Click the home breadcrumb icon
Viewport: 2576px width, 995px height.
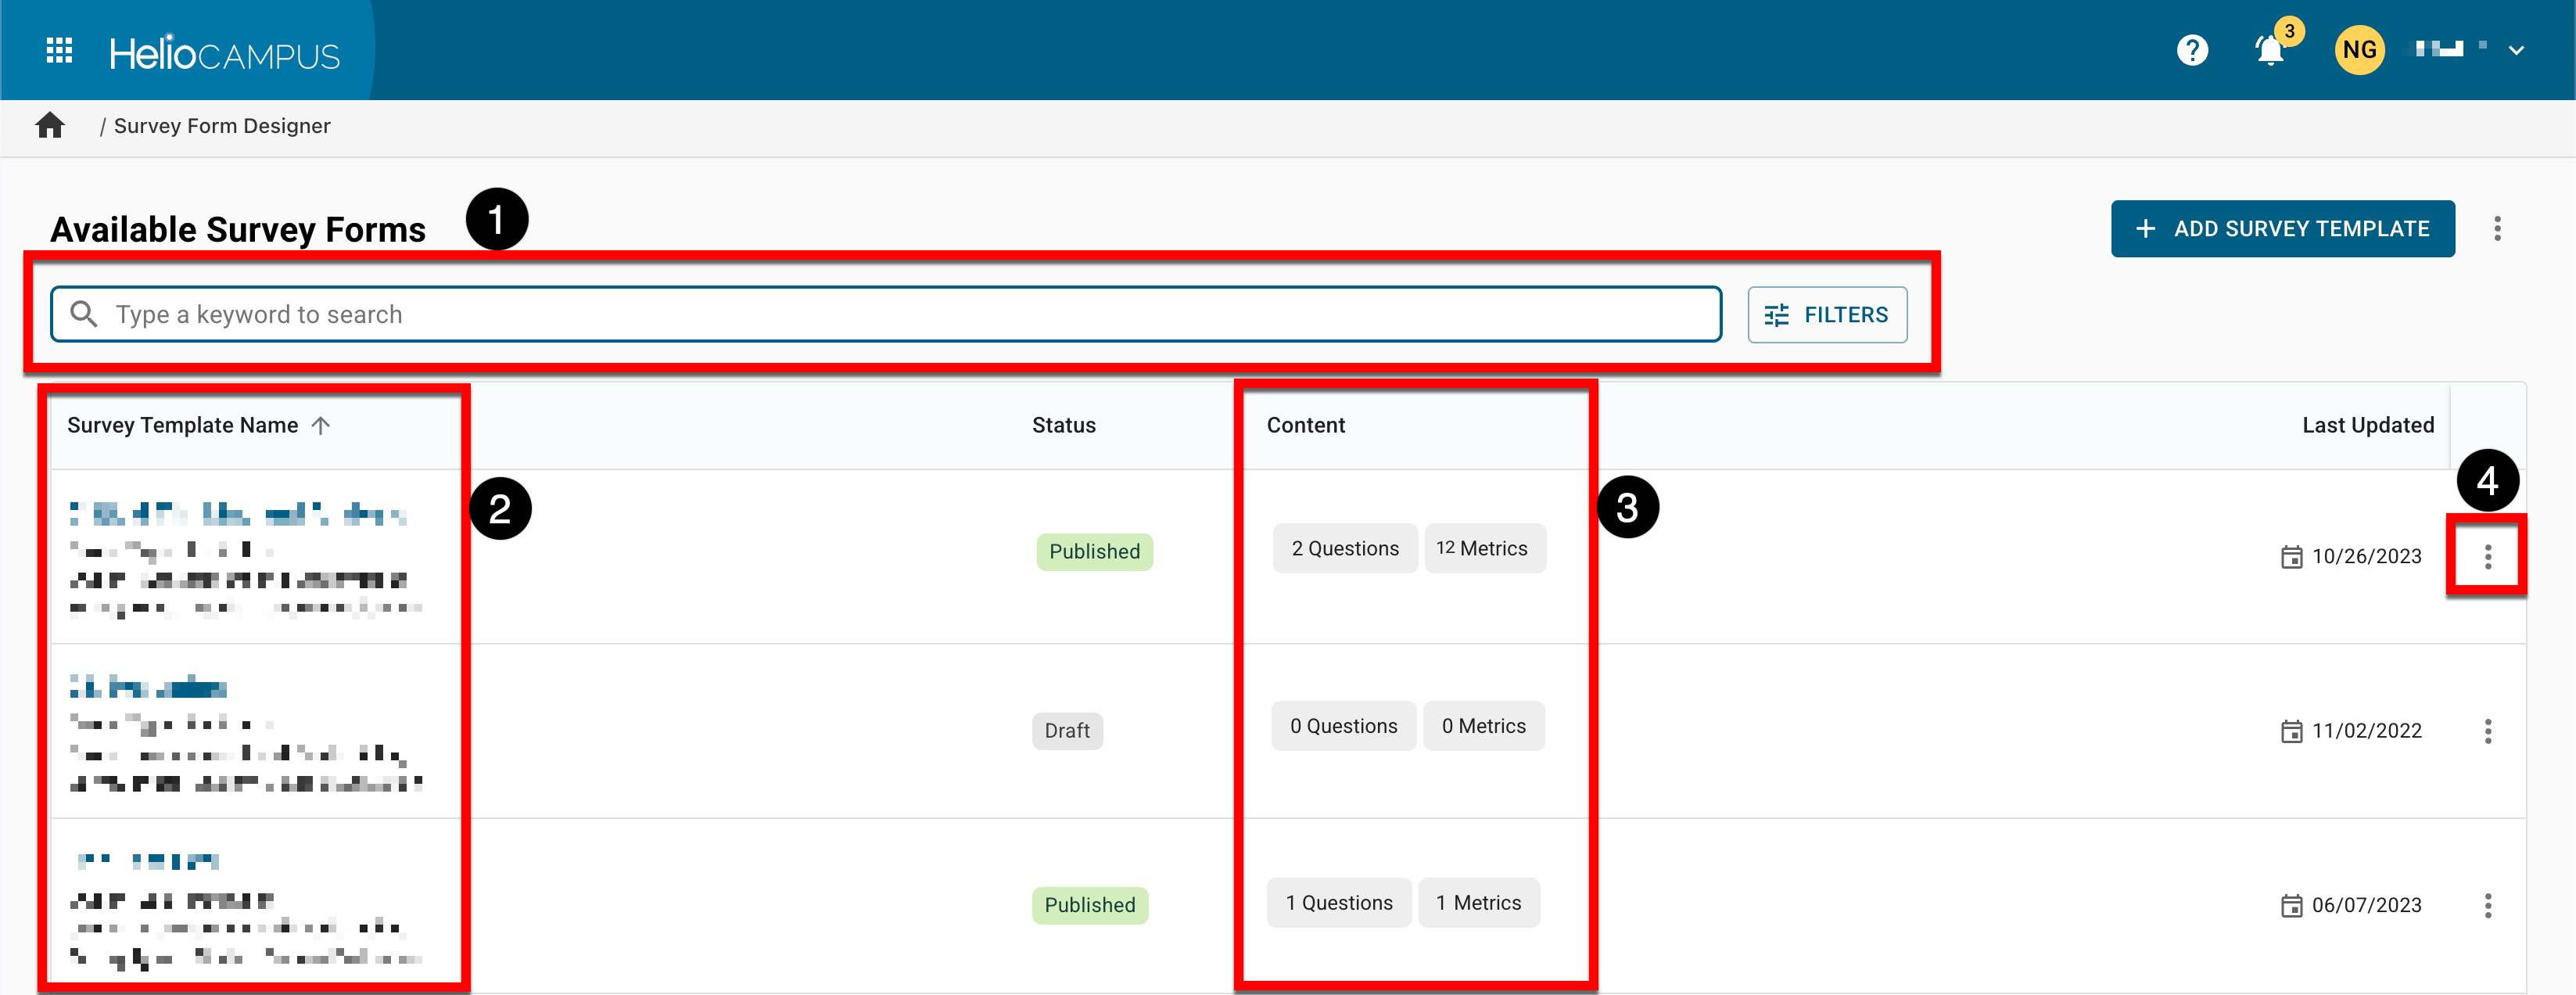[x=50, y=126]
